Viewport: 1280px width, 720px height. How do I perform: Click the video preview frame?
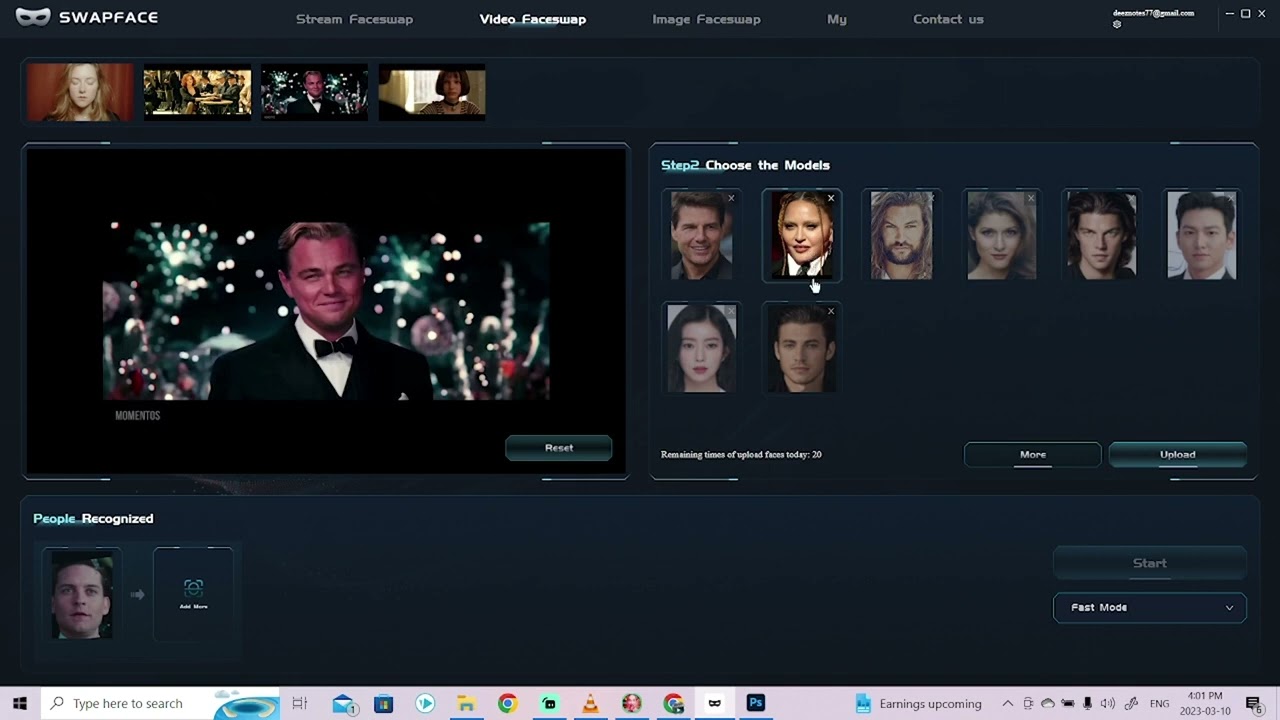[x=326, y=311]
